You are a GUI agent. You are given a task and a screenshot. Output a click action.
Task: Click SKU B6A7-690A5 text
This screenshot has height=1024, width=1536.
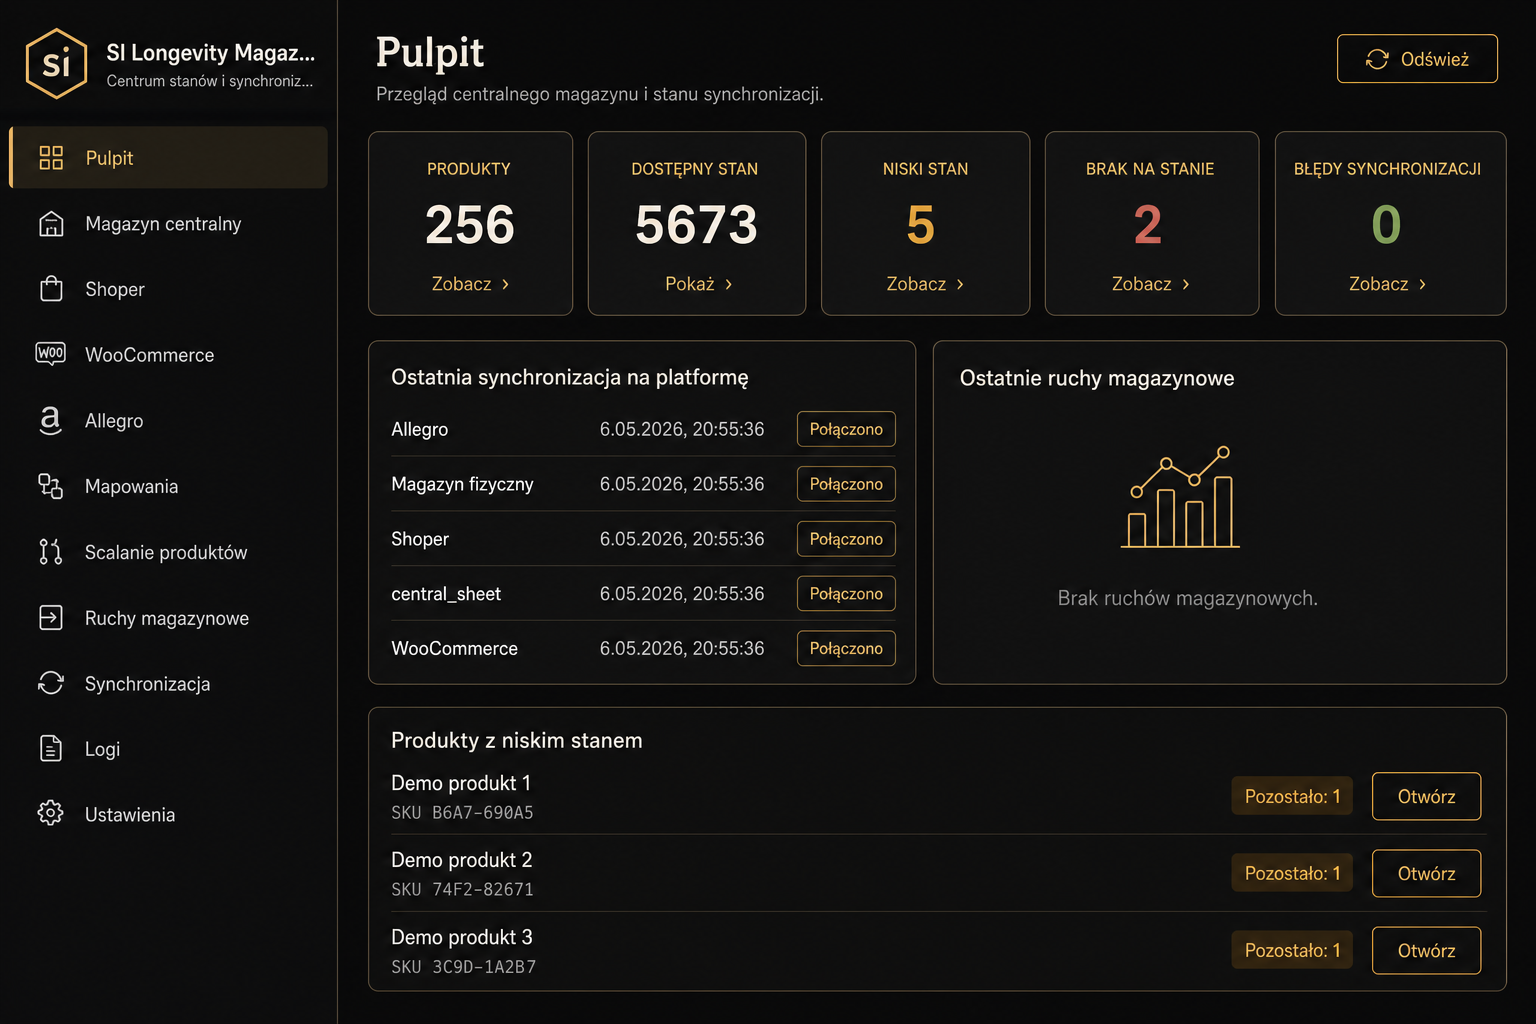[x=462, y=812]
